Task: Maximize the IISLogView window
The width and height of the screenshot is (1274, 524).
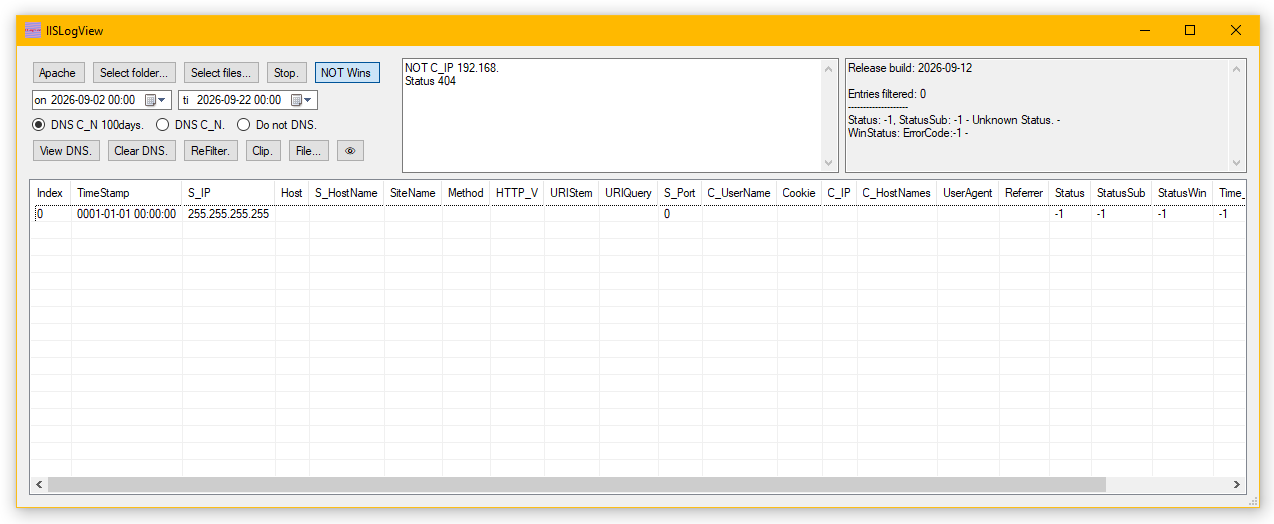Action: pyautogui.click(x=1190, y=30)
